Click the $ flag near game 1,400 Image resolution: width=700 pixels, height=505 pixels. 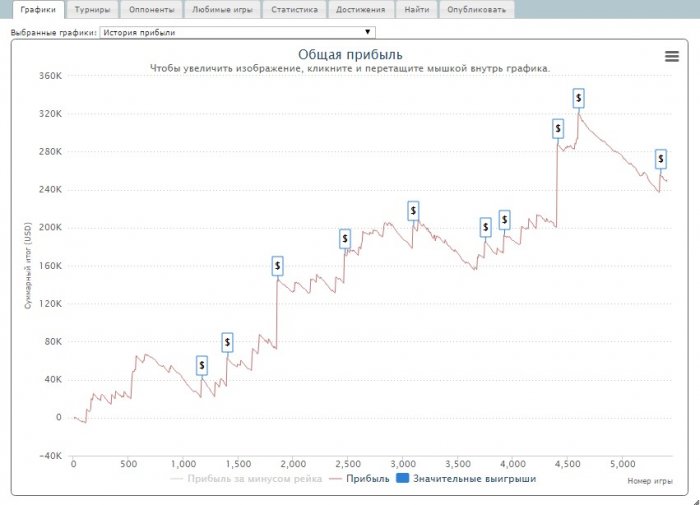point(227,342)
